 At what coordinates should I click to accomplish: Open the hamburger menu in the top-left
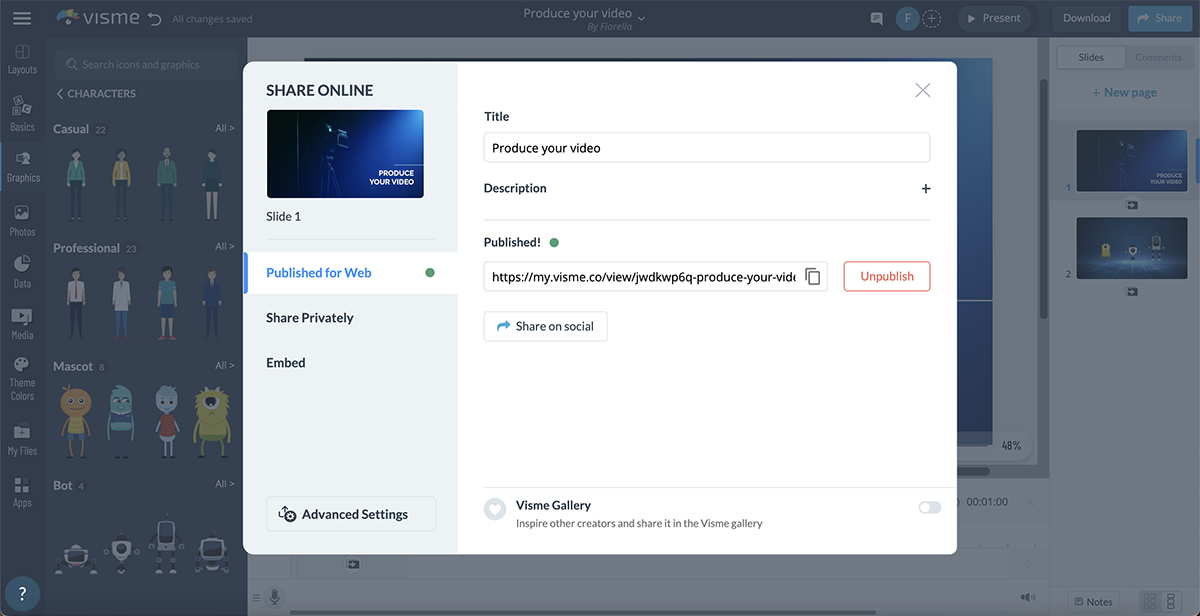pyautogui.click(x=22, y=18)
